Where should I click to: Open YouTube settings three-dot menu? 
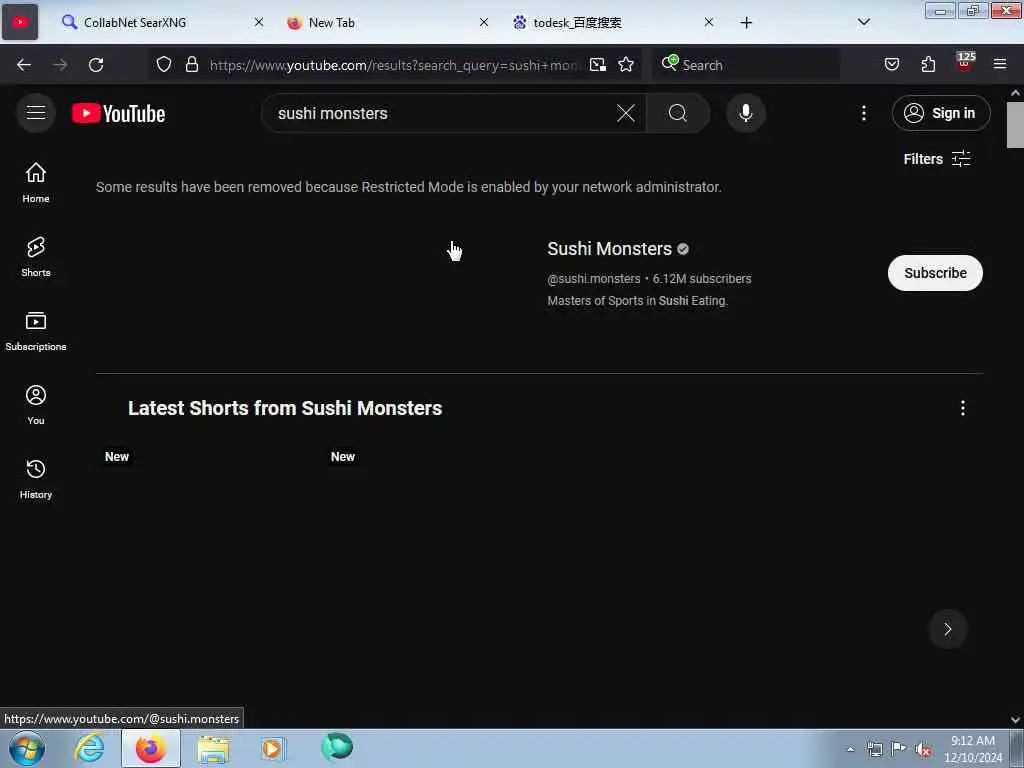point(864,113)
